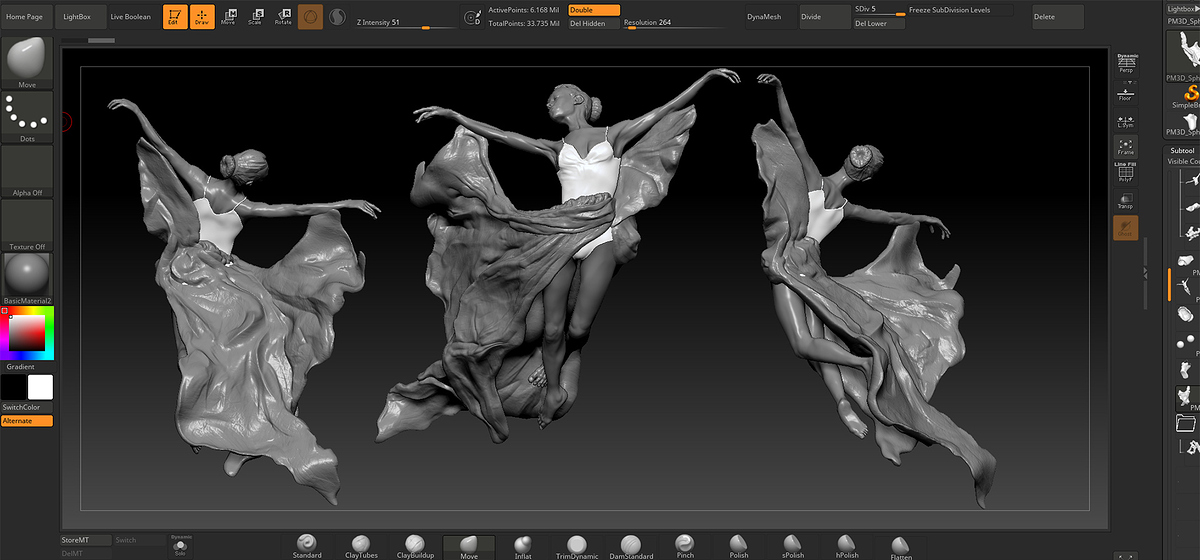
Task: Click the Rotate tool icon
Action: point(283,16)
